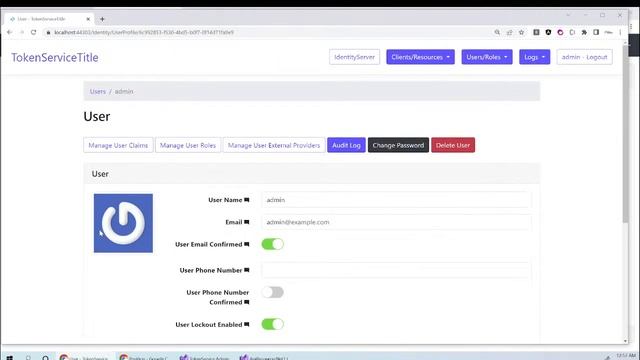Click the zoom magnifier icon in address bar
The width and height of the screenshot is (640, 360).
(497, 32)
